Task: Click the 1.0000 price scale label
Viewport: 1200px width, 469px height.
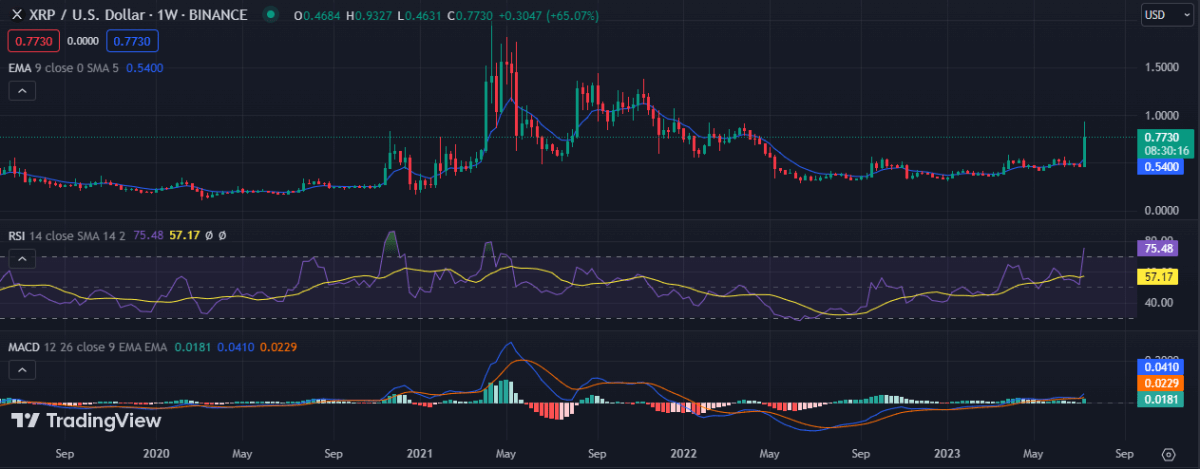Action: 1161,115
